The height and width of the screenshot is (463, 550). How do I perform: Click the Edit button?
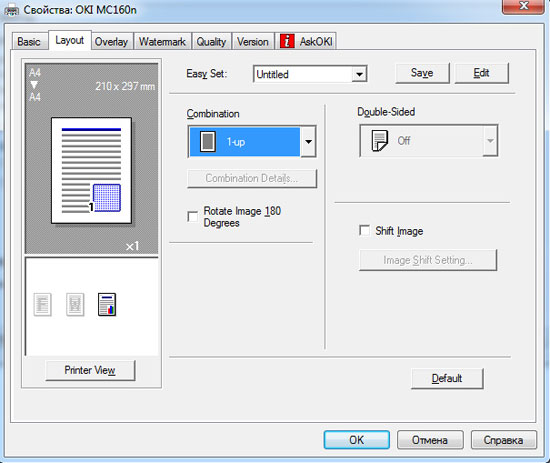coord(481,73)
